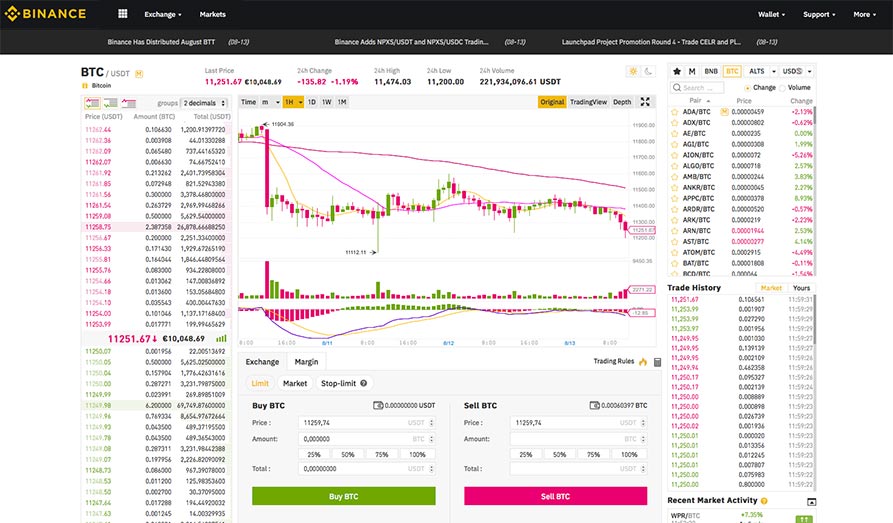The image size is (893, 523).
Task: Click the margin M filter in pairs list
Action: click(x=692, y=71)
